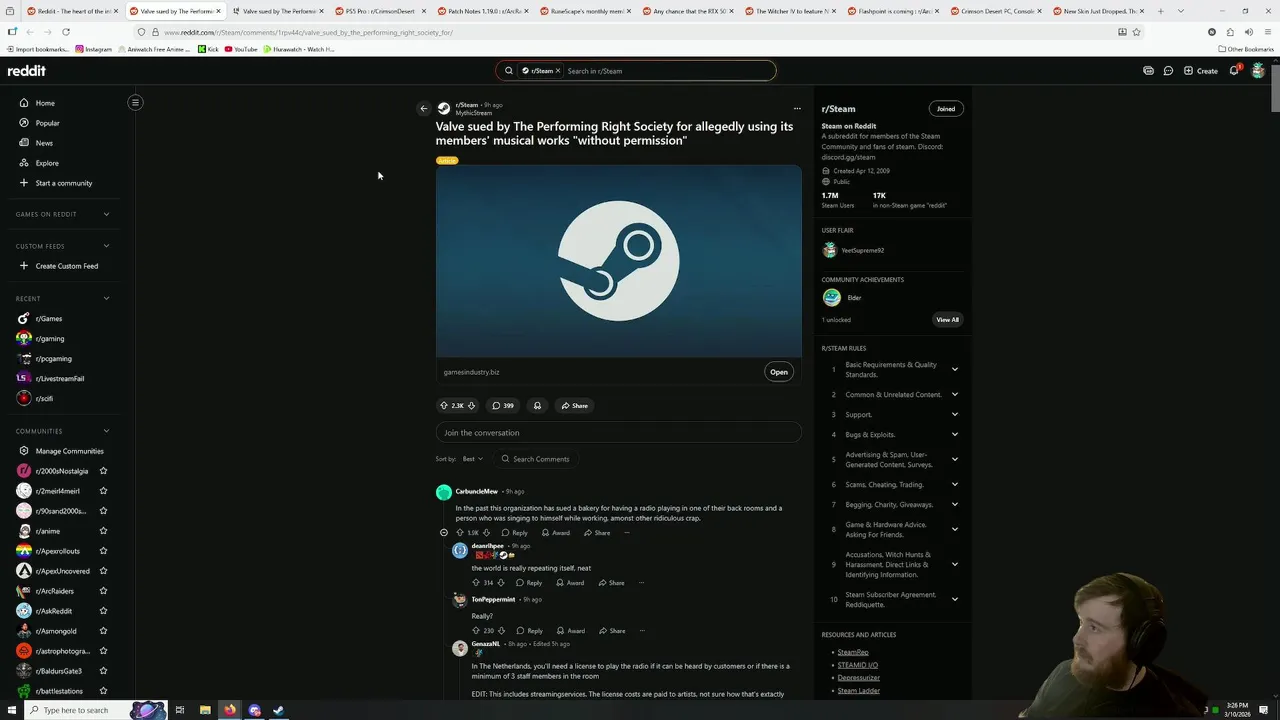
Task: Favorite r/anime with star
Action: (103, 531)
